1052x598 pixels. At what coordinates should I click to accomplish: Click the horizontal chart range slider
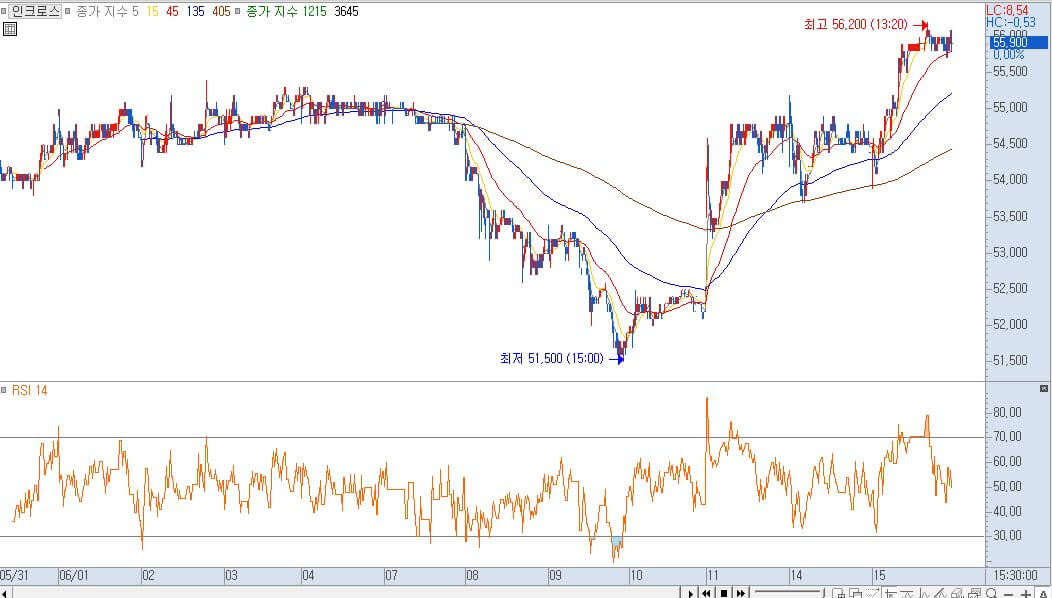789,592
